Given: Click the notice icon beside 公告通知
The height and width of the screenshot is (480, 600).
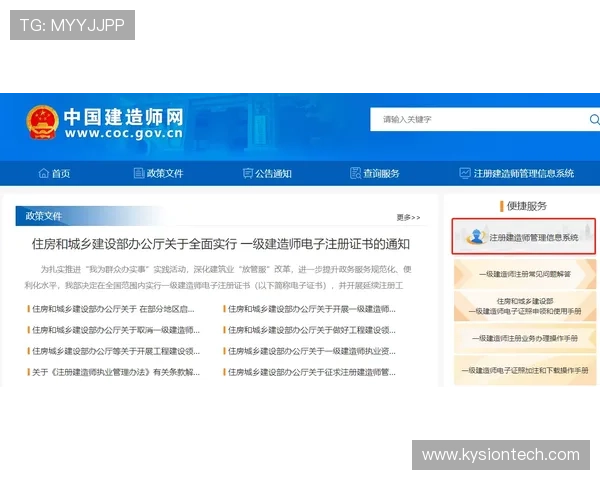Looking at the screenshot, I should click(248, 173).
